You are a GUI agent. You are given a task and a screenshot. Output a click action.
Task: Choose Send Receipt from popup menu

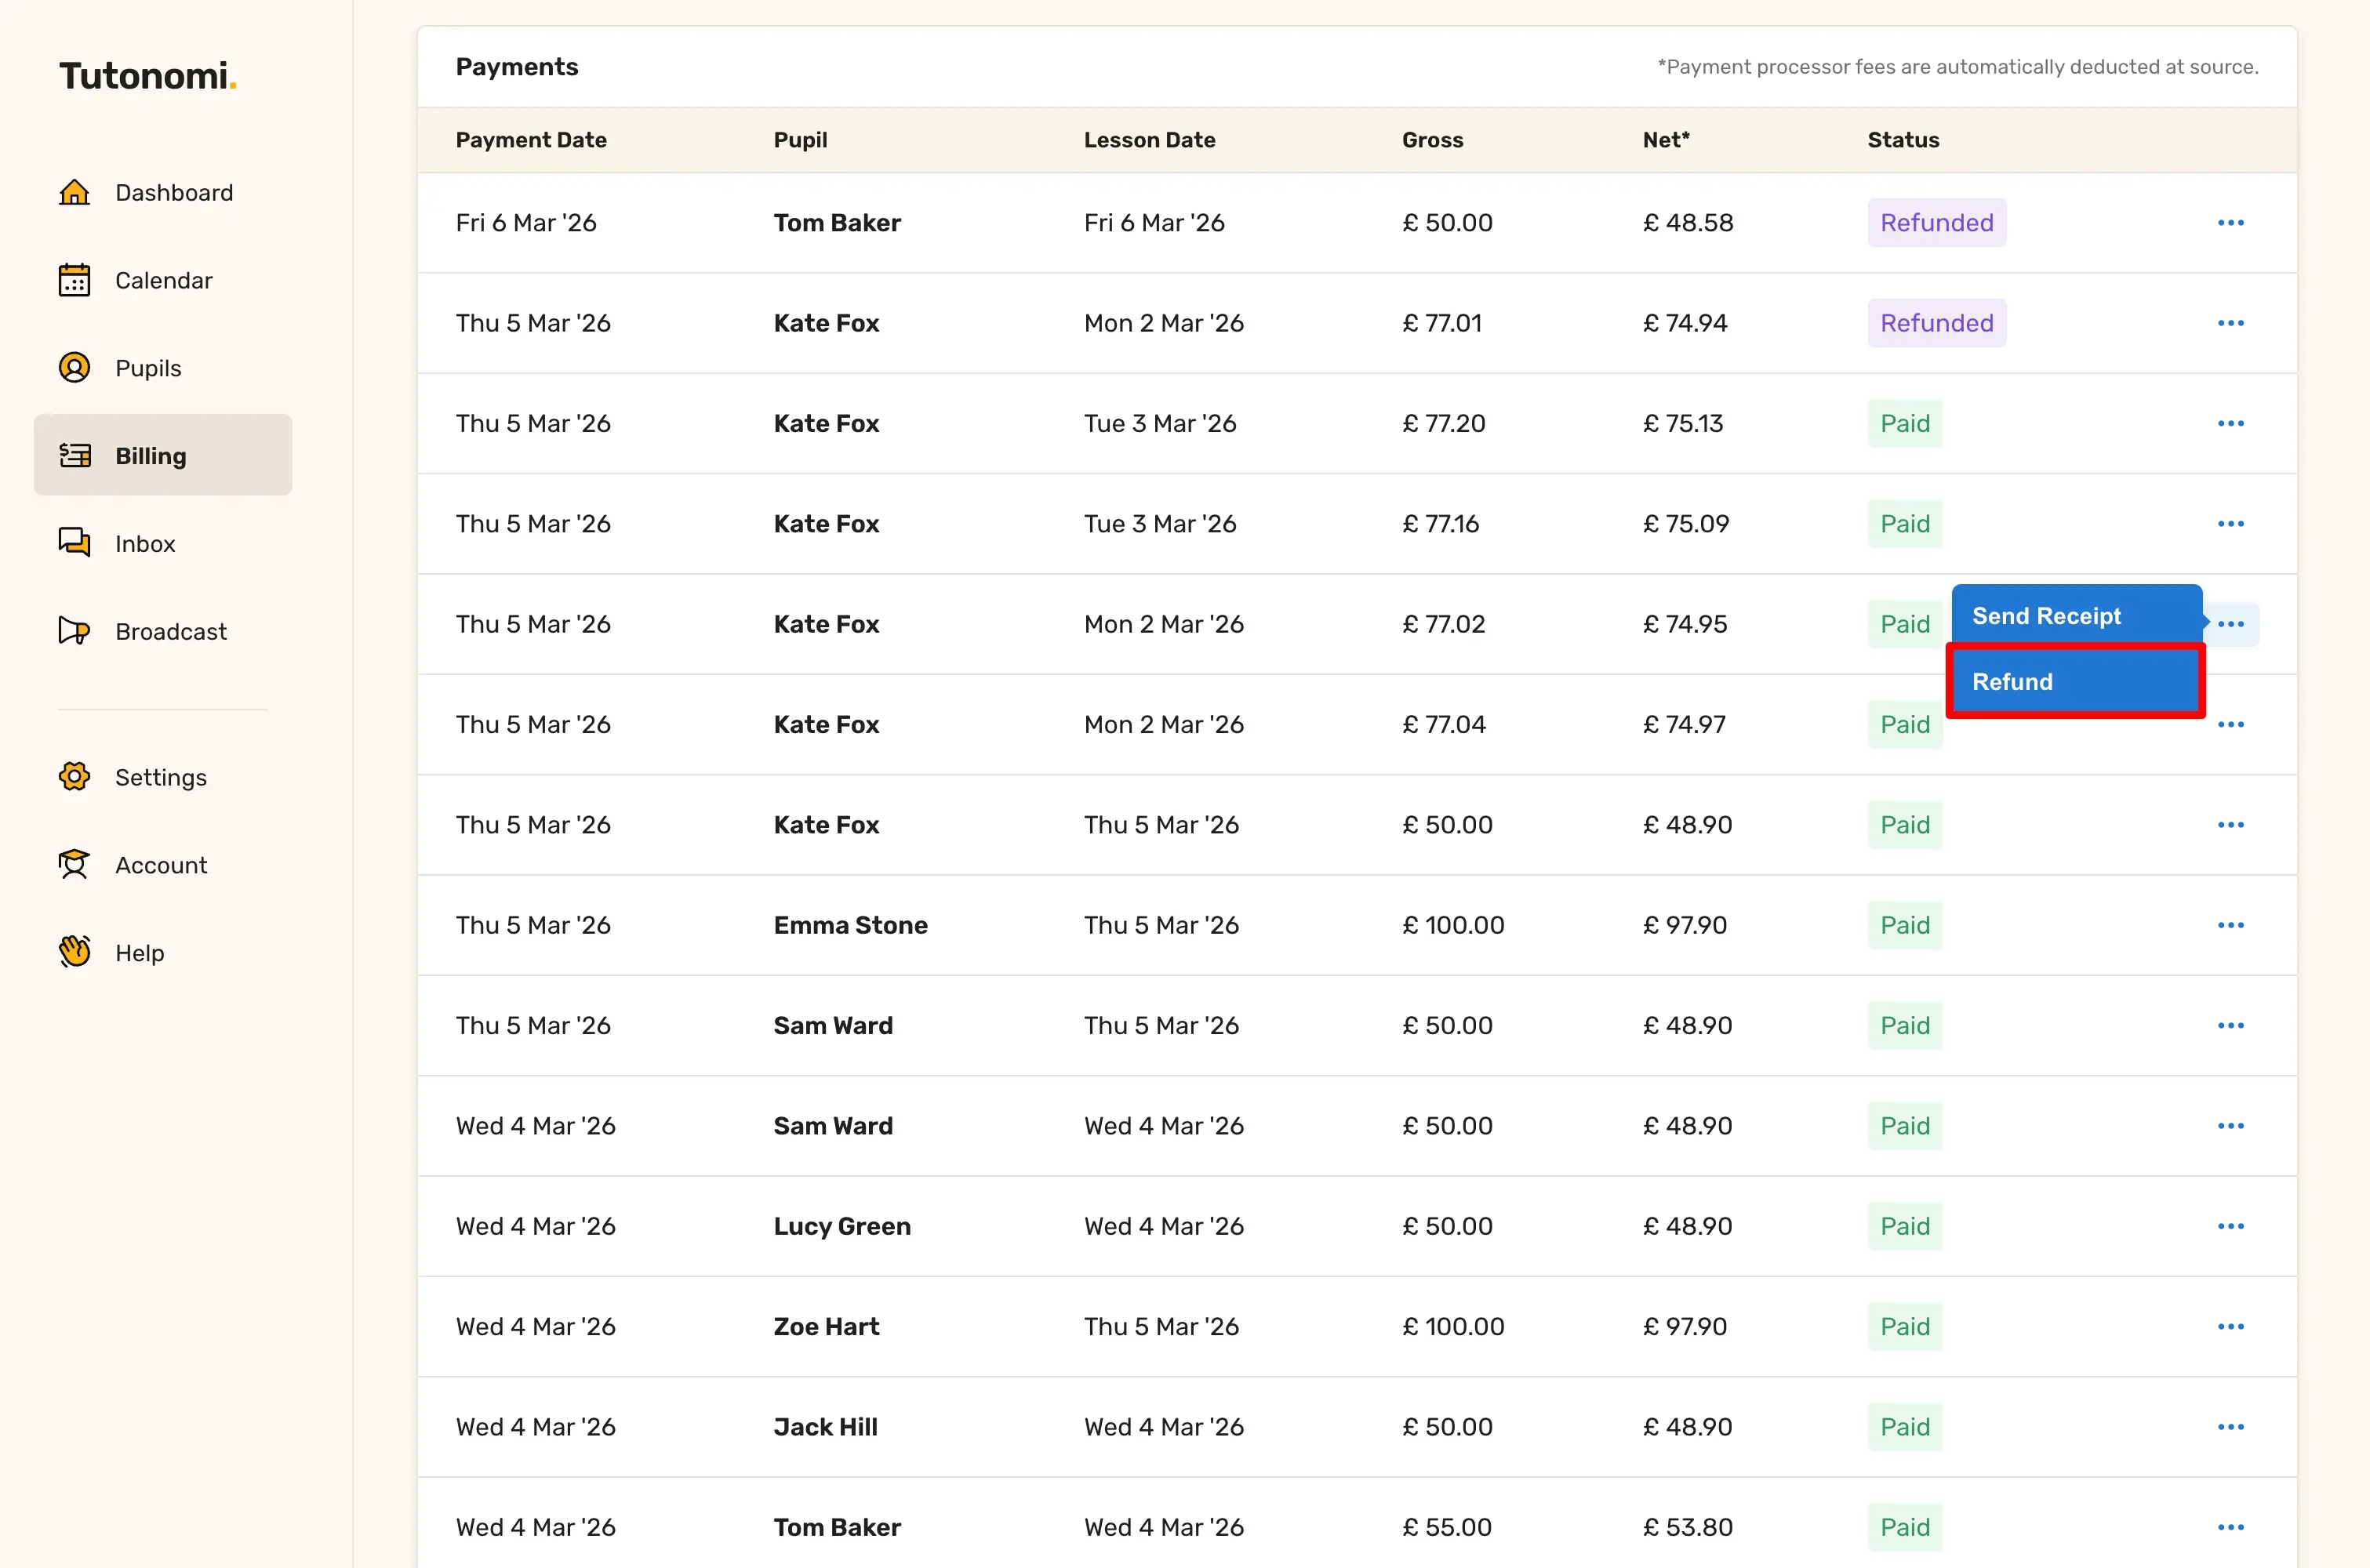click(x=2075, y=616)
